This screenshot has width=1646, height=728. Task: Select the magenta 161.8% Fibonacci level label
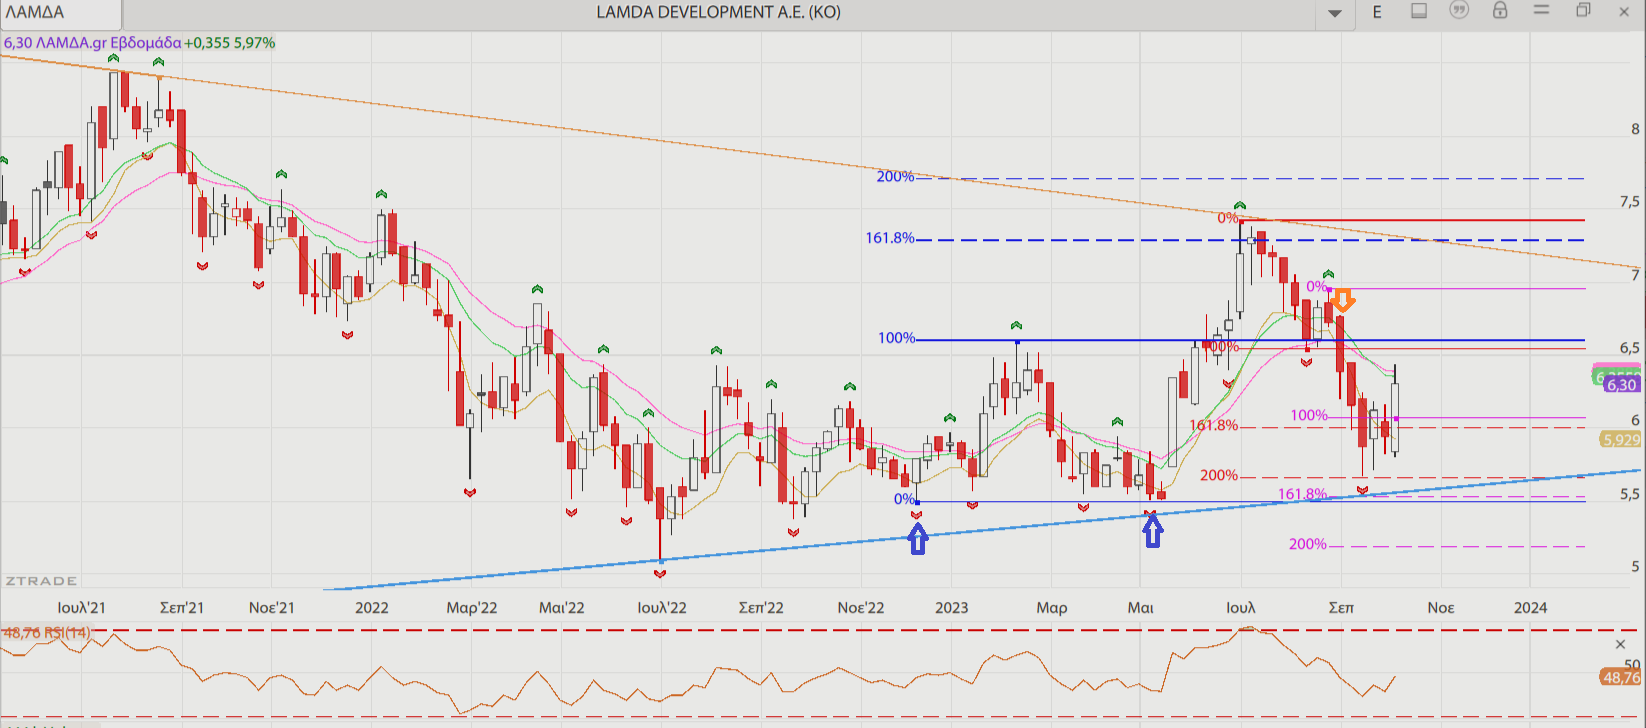[x=1303, y=494]
